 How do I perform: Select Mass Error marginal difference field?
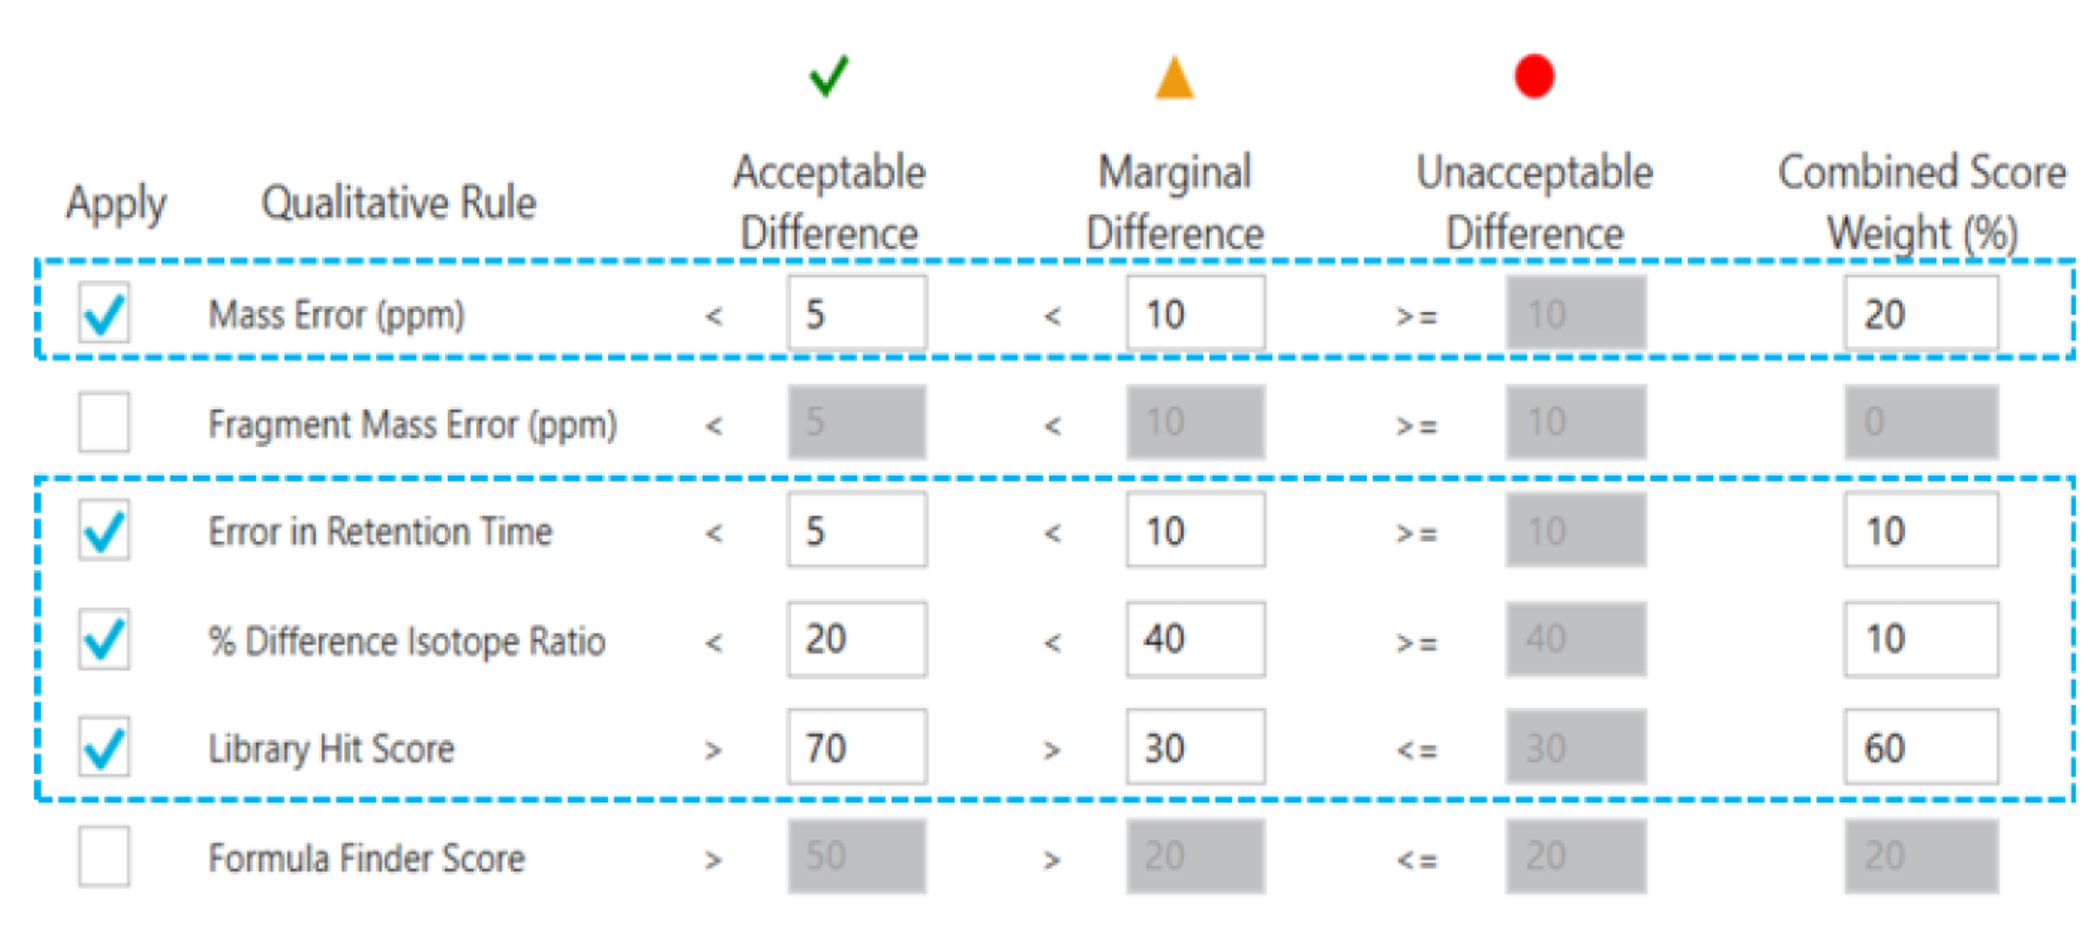click(x=1196, y=313)
